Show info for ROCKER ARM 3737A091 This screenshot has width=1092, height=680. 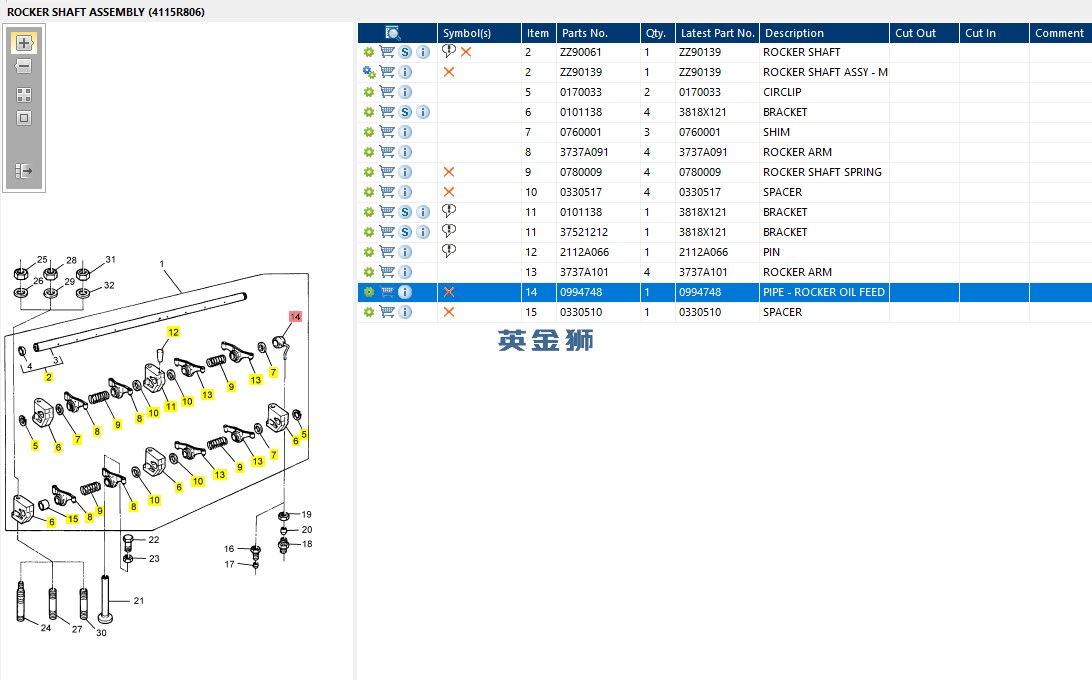[x=405, y=152]
